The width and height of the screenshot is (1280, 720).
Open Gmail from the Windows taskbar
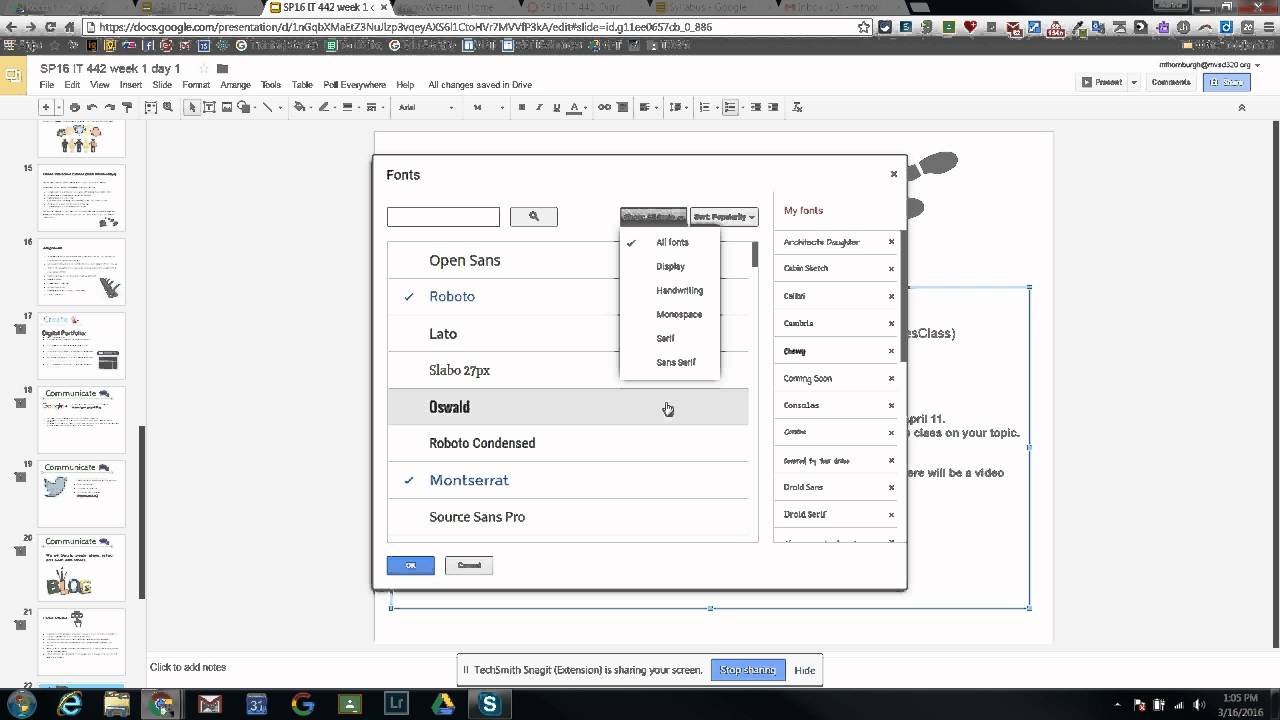[x=209, y=704]
